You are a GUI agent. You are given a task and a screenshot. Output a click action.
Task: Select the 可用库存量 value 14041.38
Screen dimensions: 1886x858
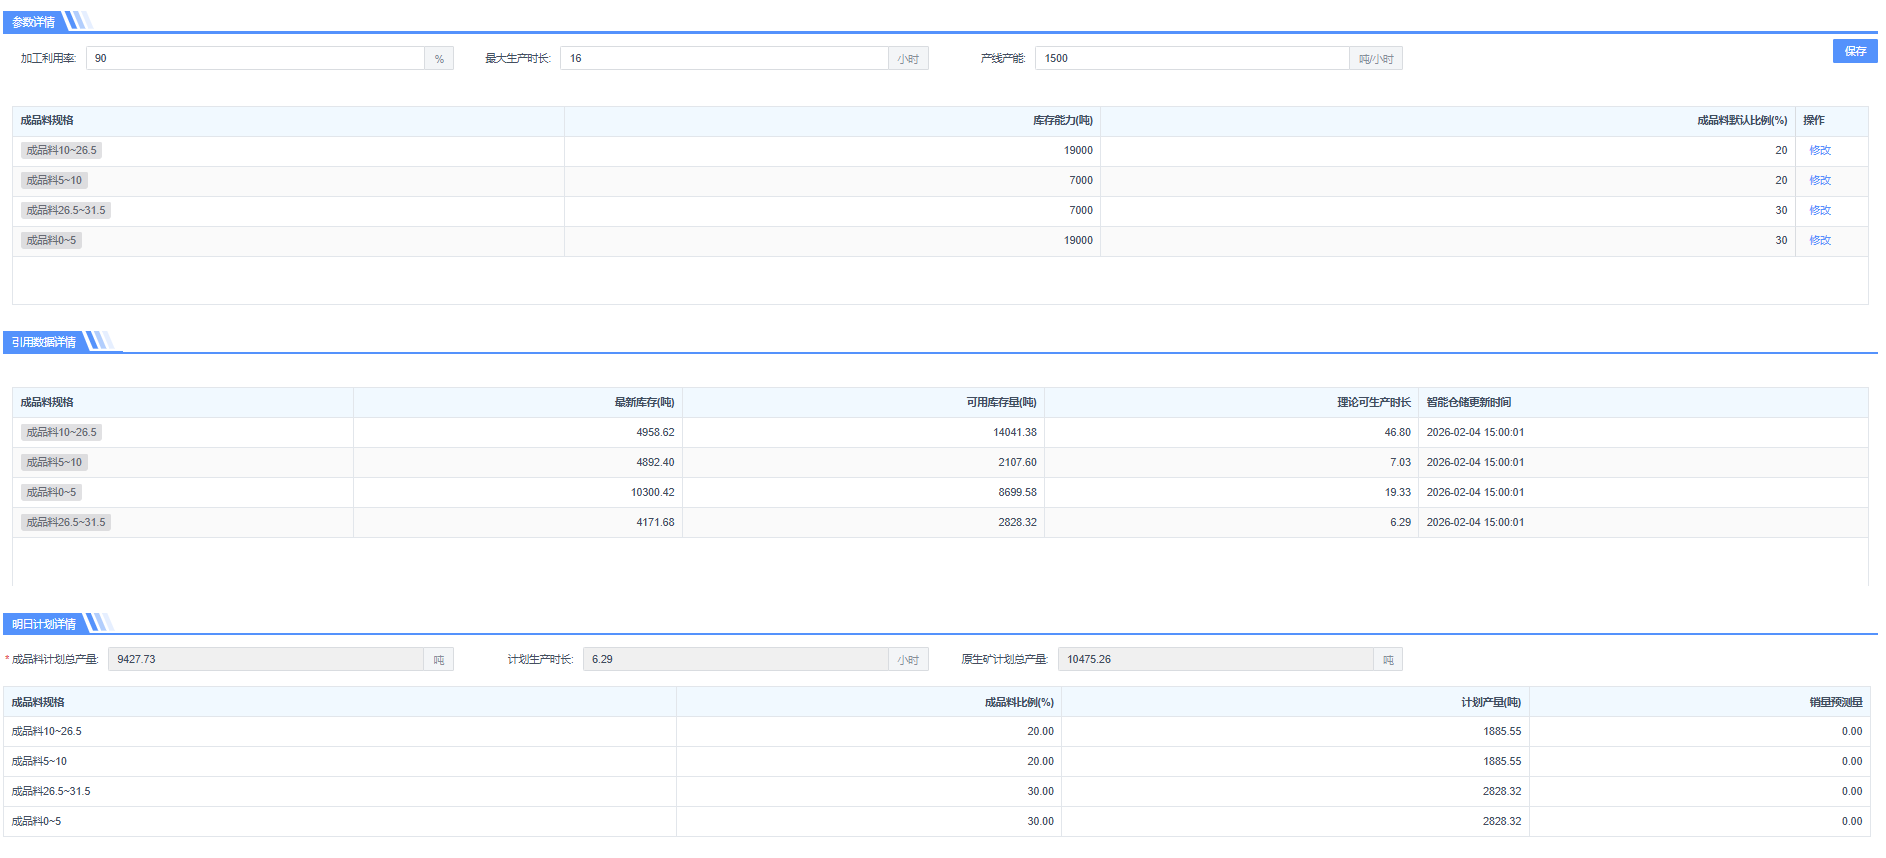tap(1015, 433)
